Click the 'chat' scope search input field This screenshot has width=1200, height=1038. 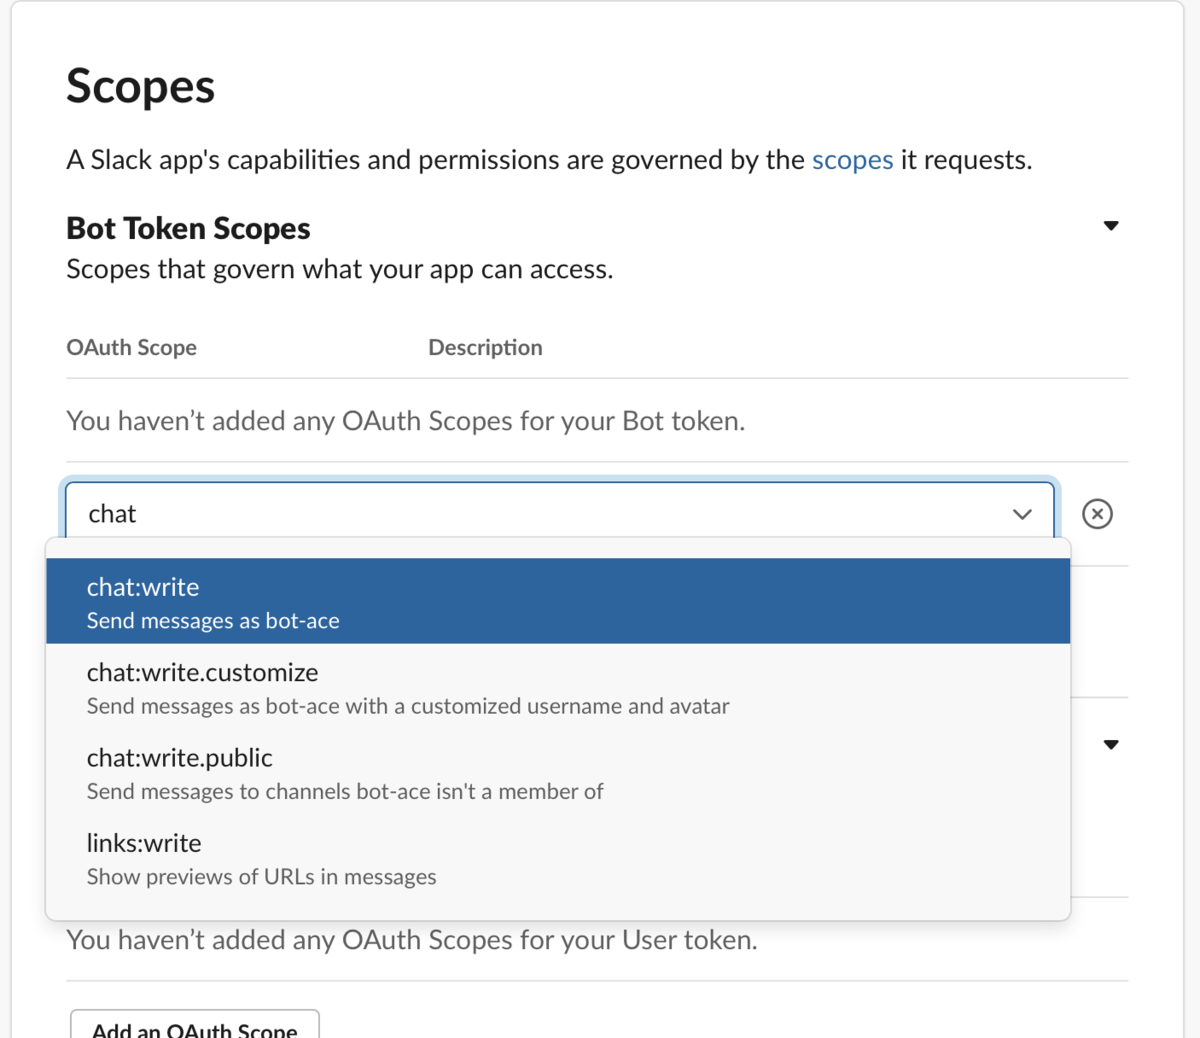pyautogui.click(x=560, y=512)
